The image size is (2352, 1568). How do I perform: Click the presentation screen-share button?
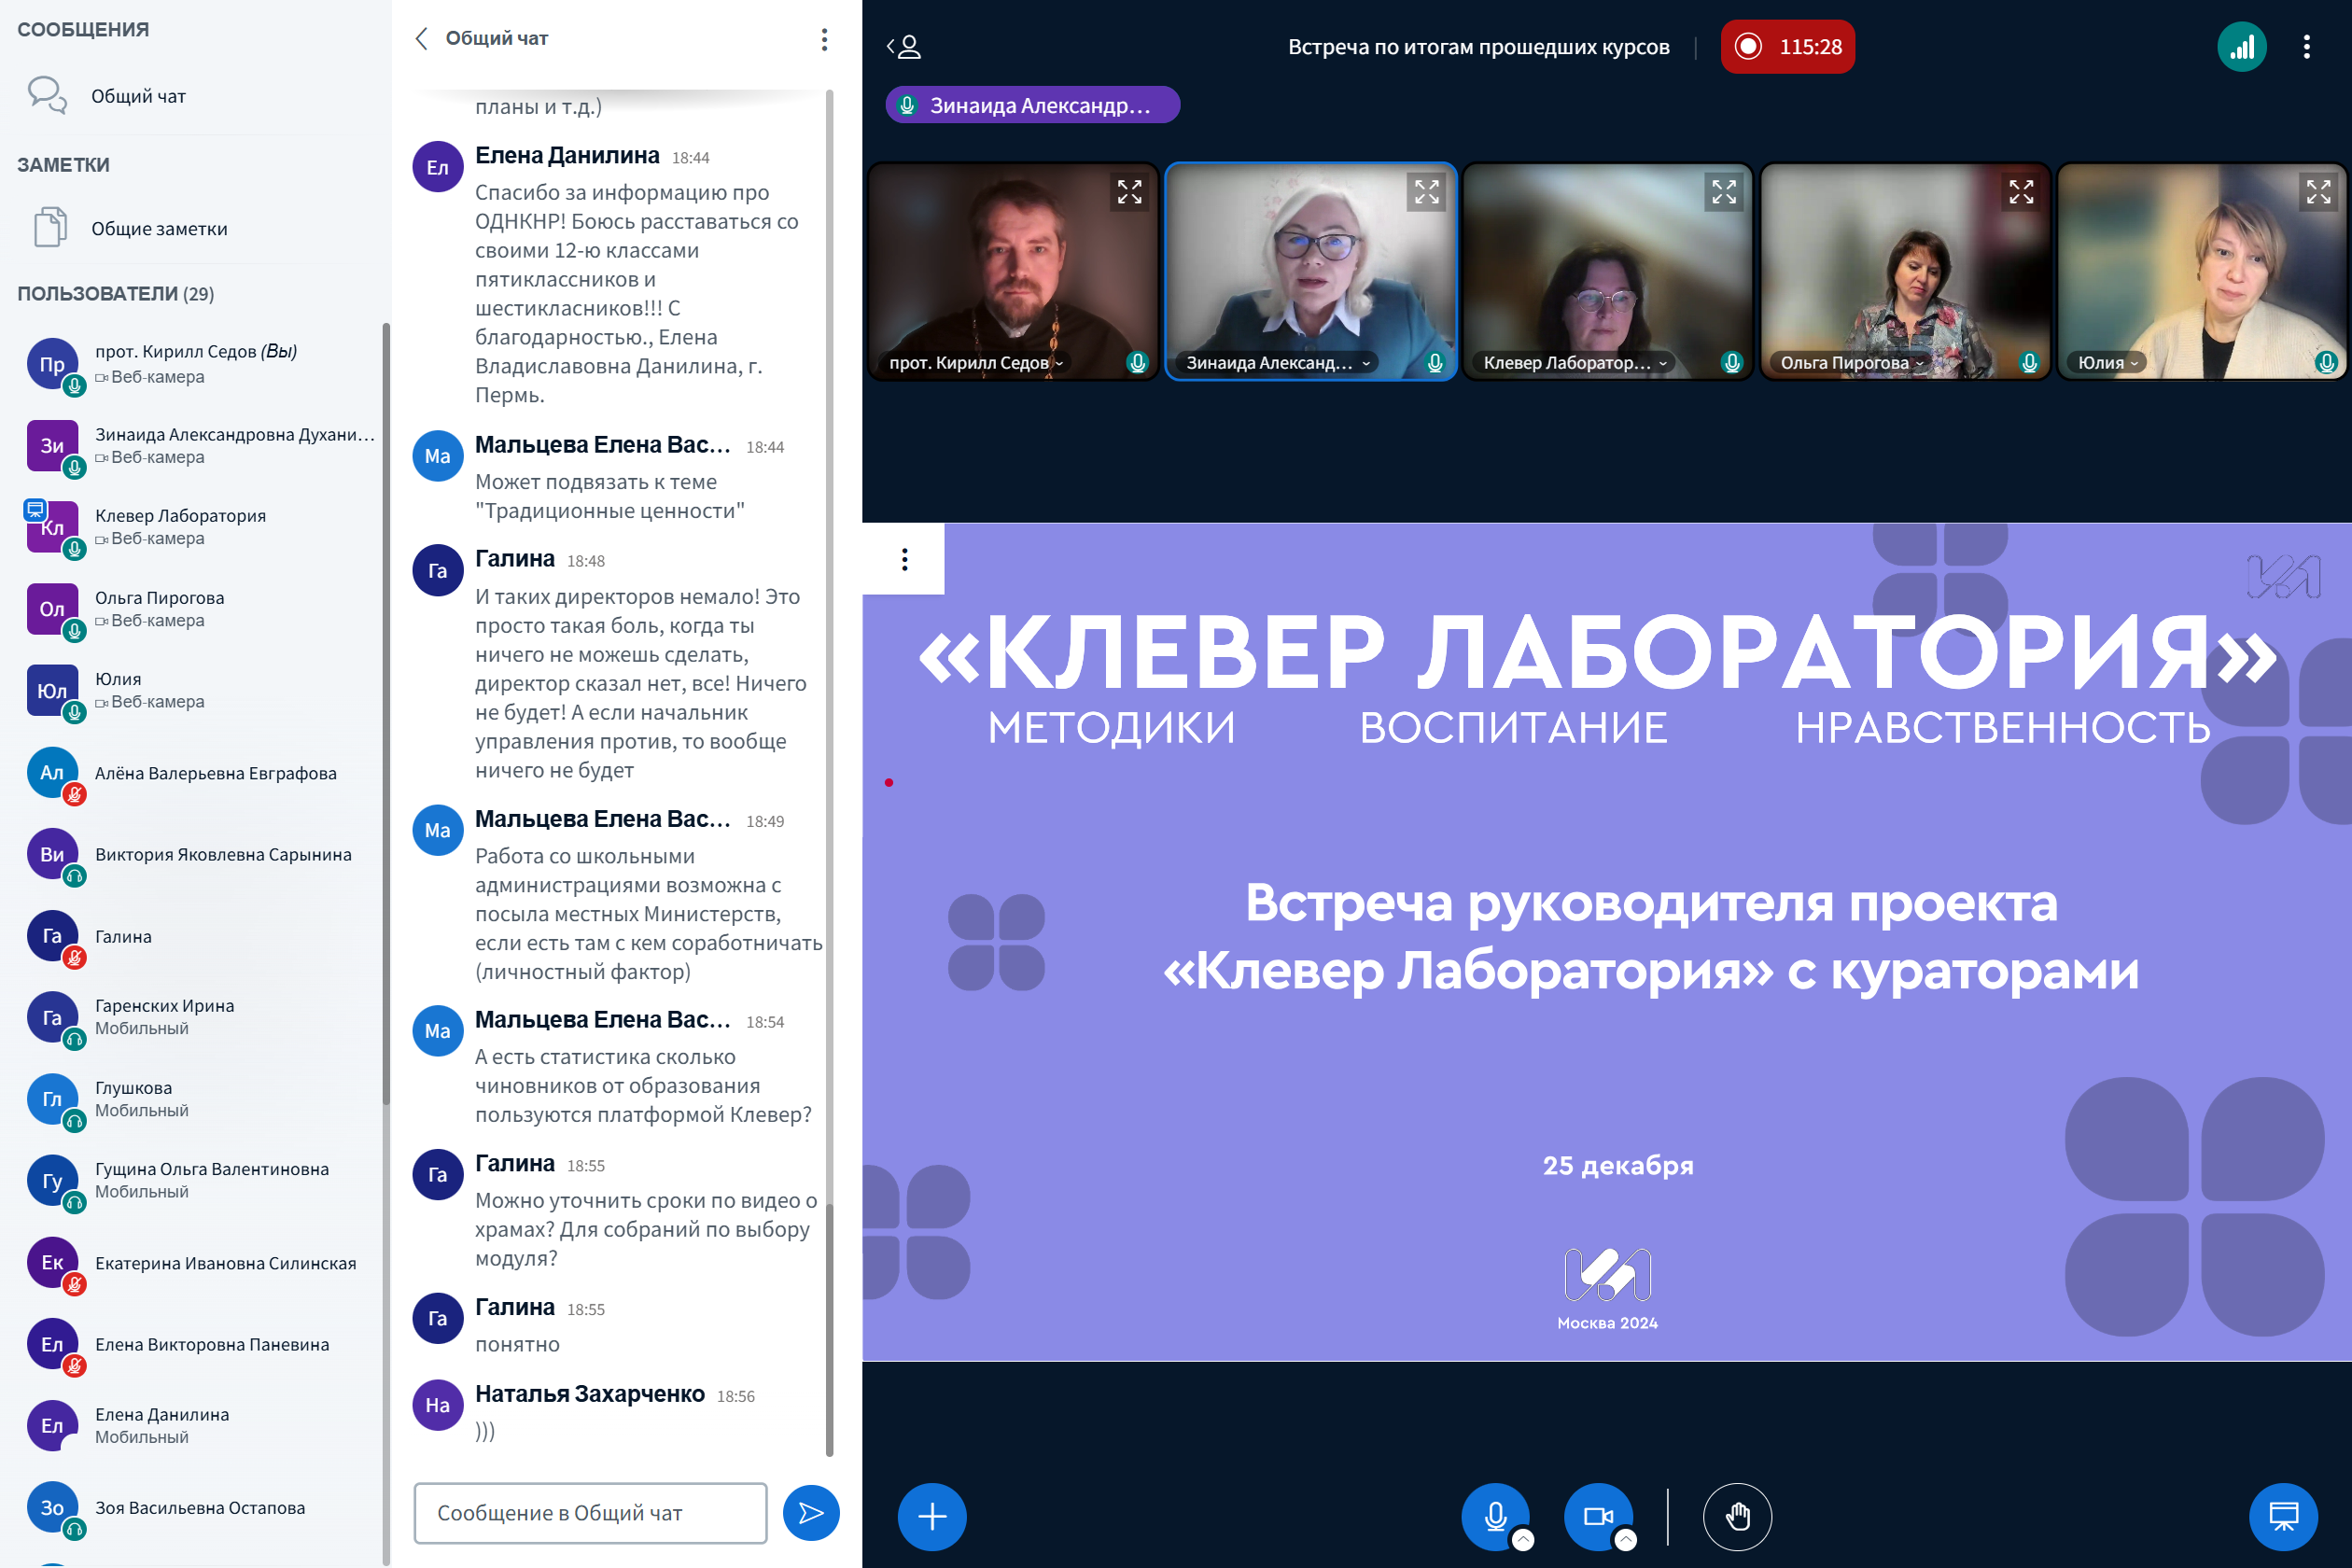click(2283, 1516)
